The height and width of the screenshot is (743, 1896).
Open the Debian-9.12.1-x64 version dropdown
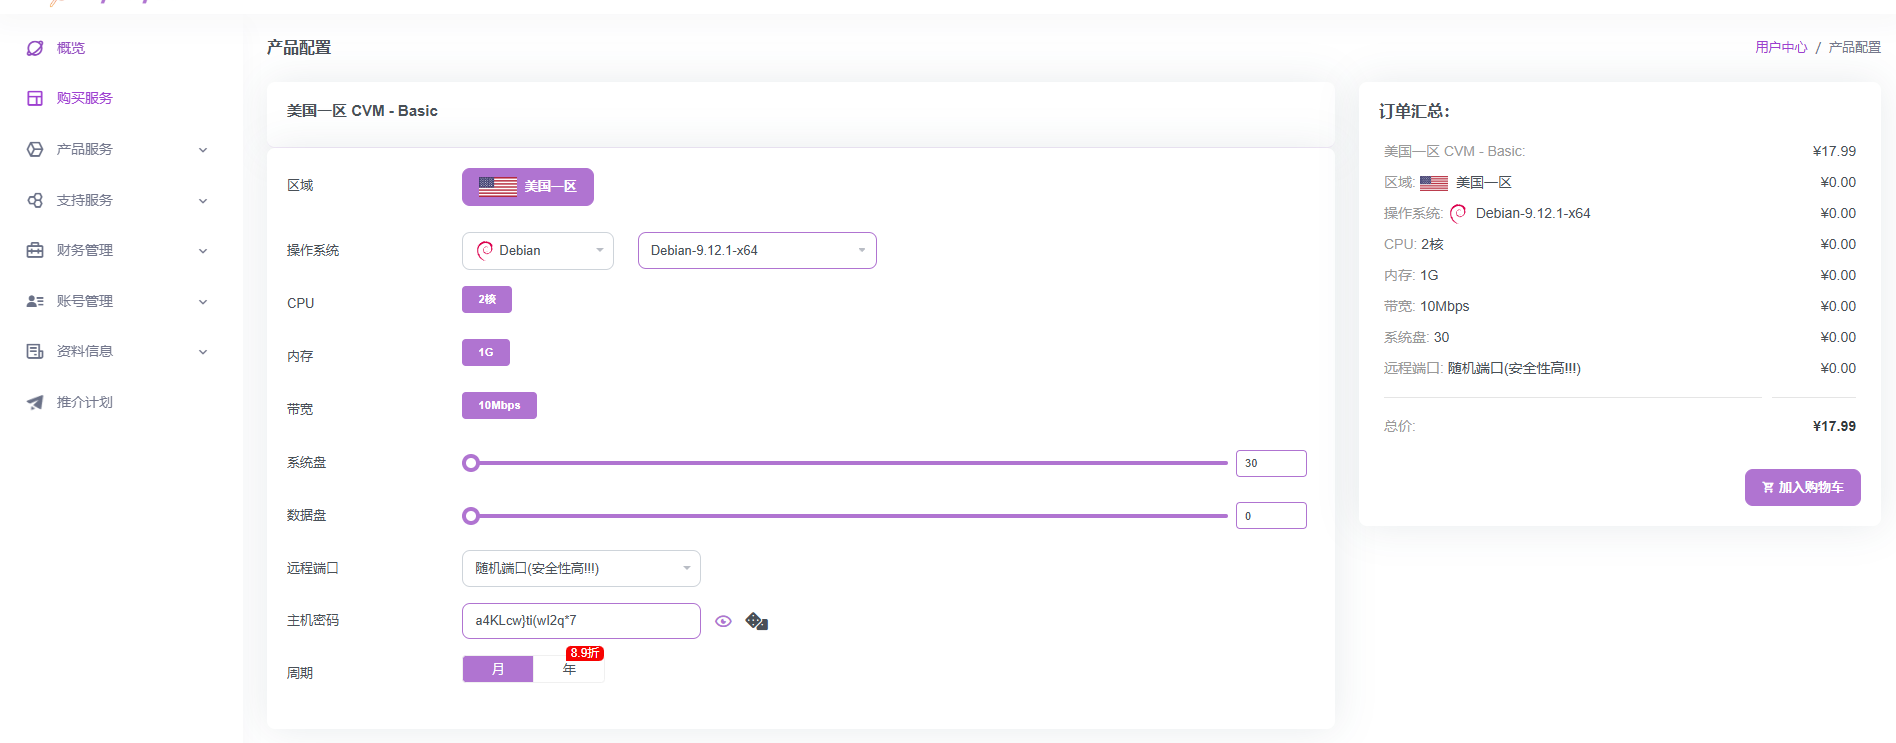757,250
